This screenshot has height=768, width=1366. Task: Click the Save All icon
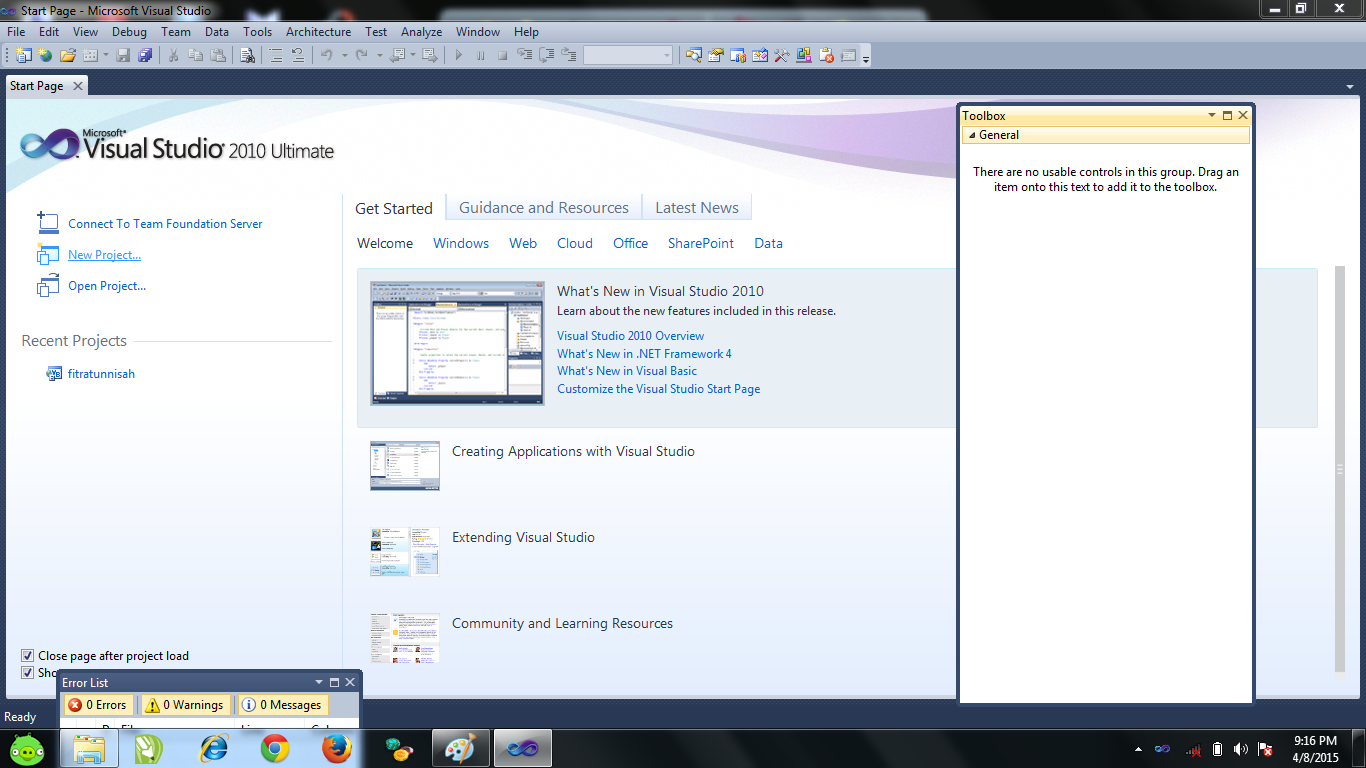pos(145,55)
